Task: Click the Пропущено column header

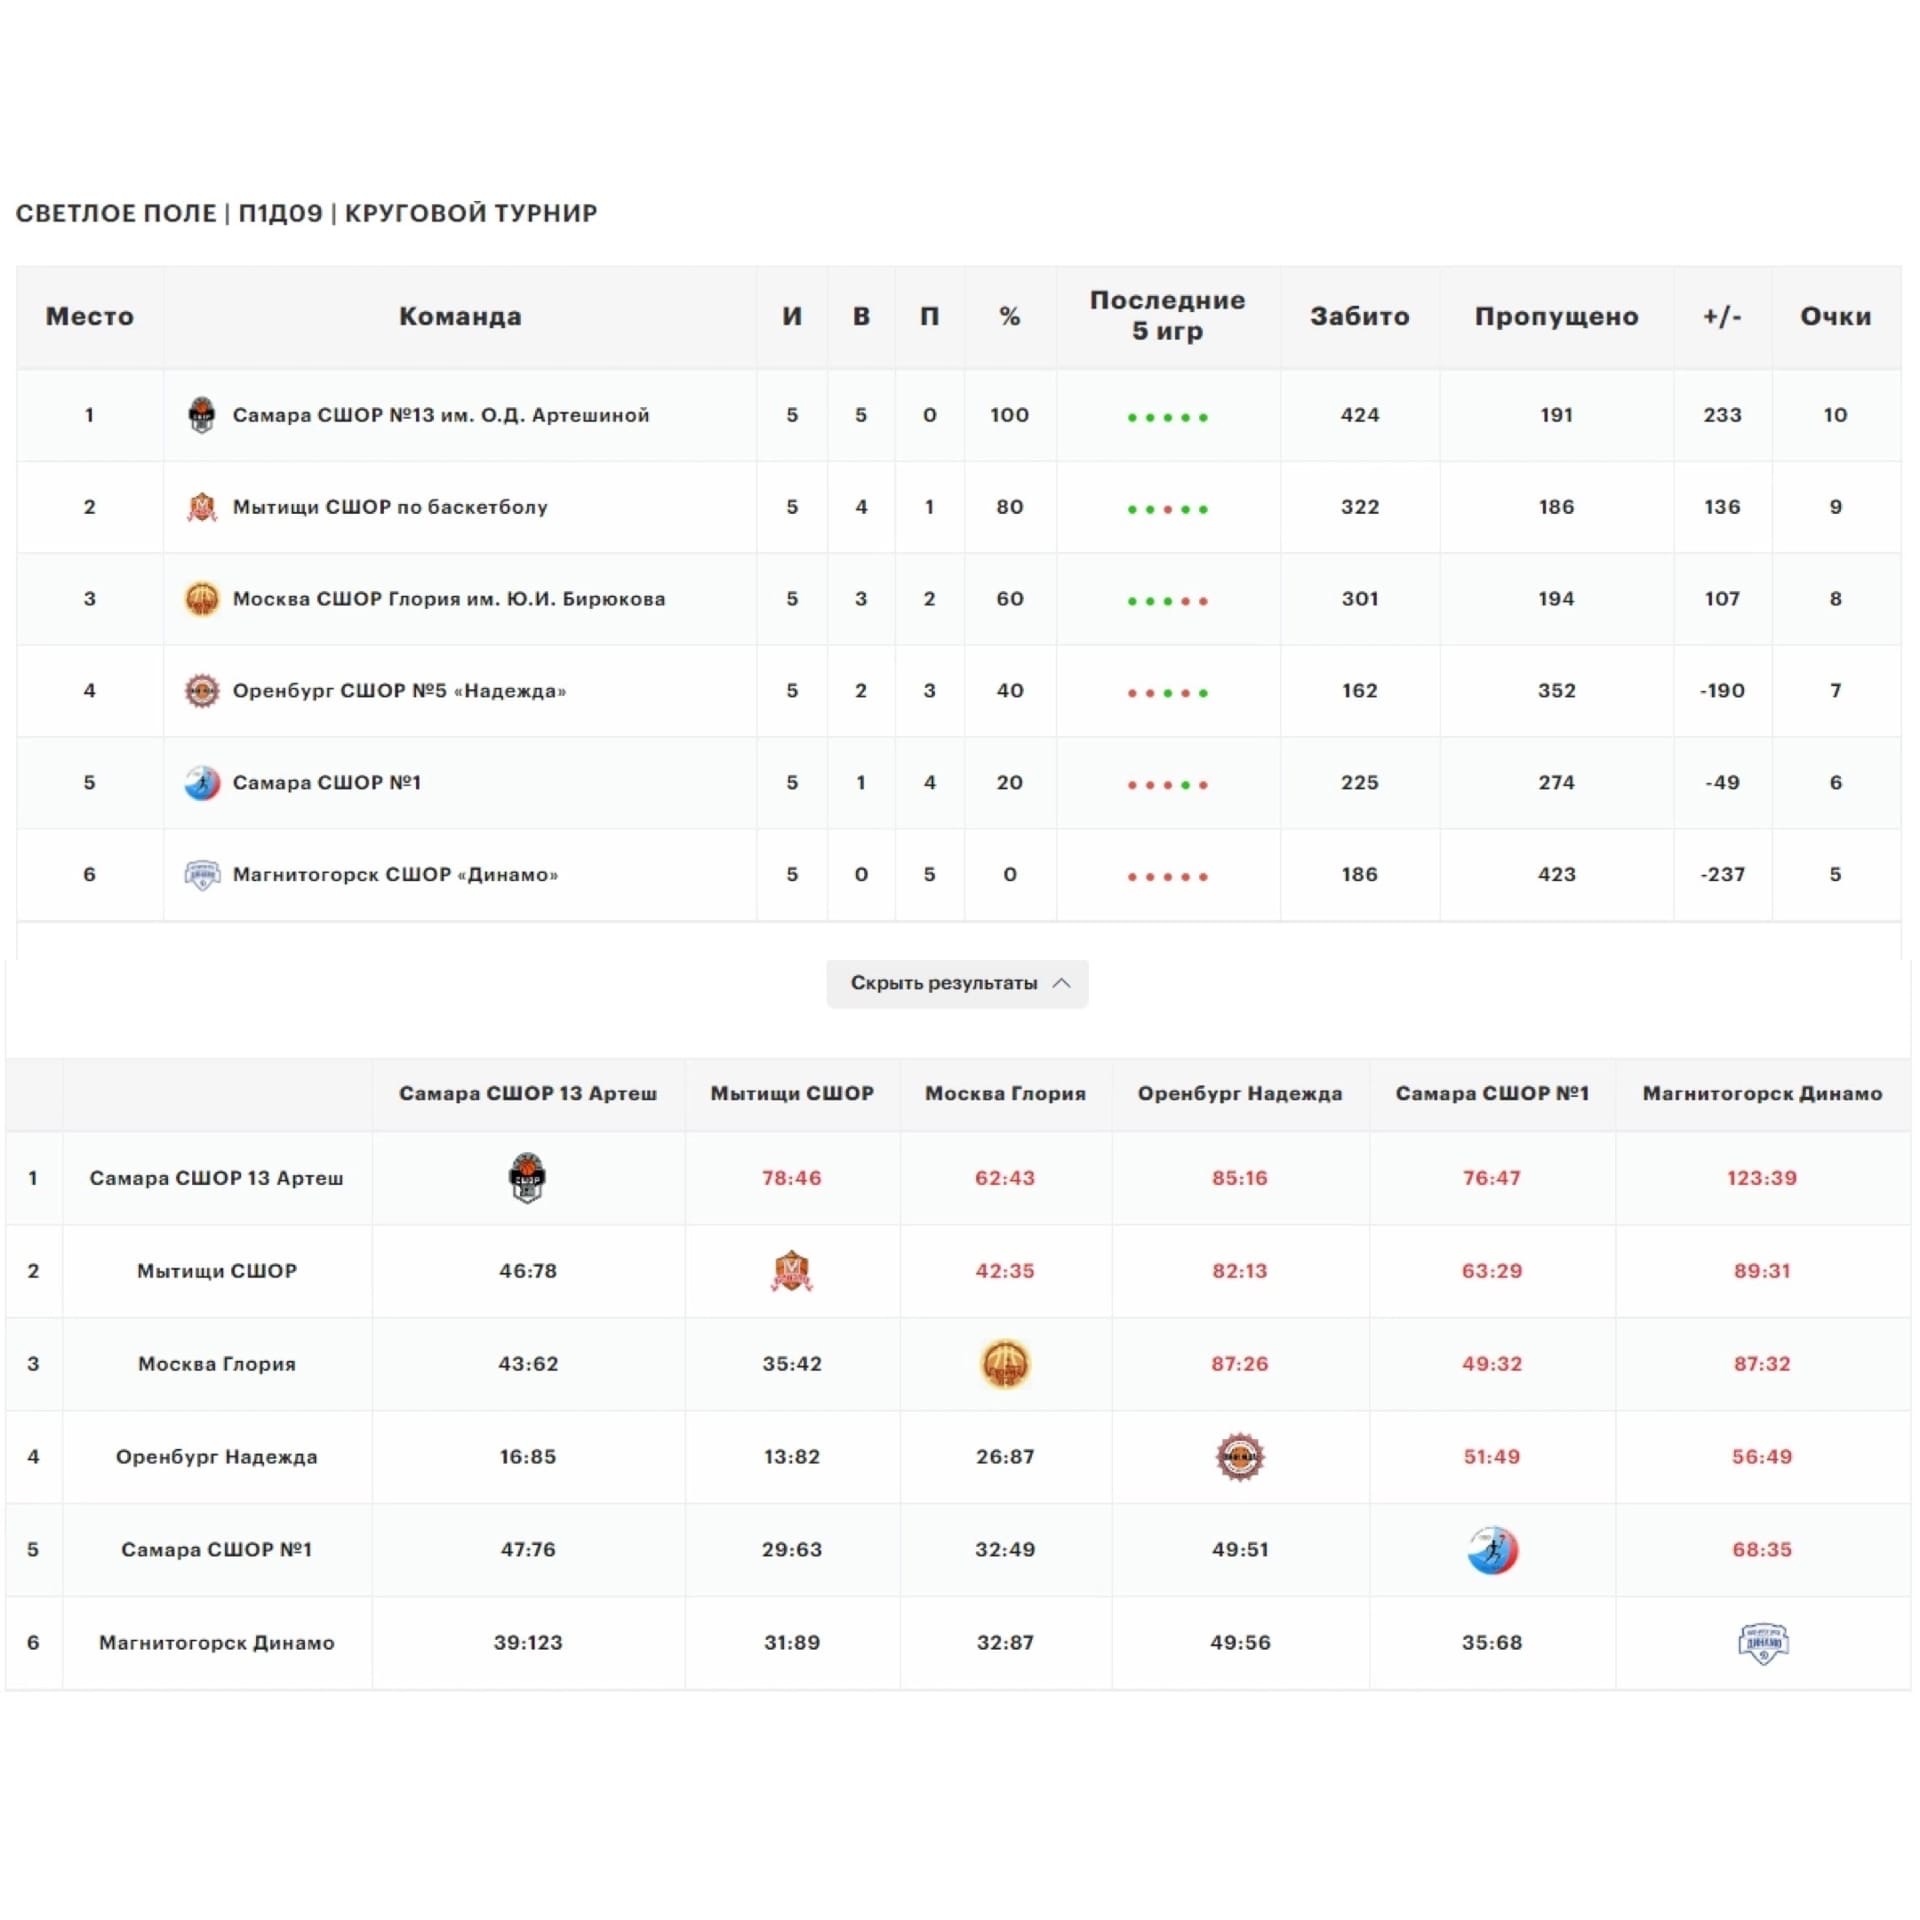Action: (x=1556, y=317)
